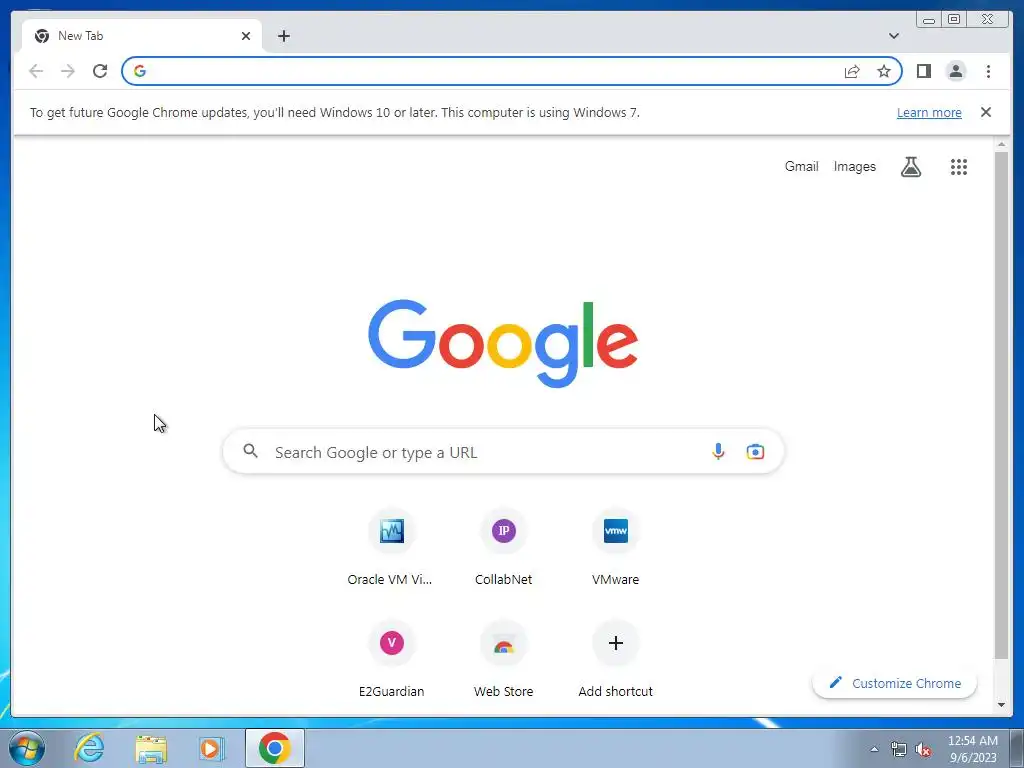Open the VMware shortcut
Viewport: 1024px width, 768px height.
pos(615,549)
